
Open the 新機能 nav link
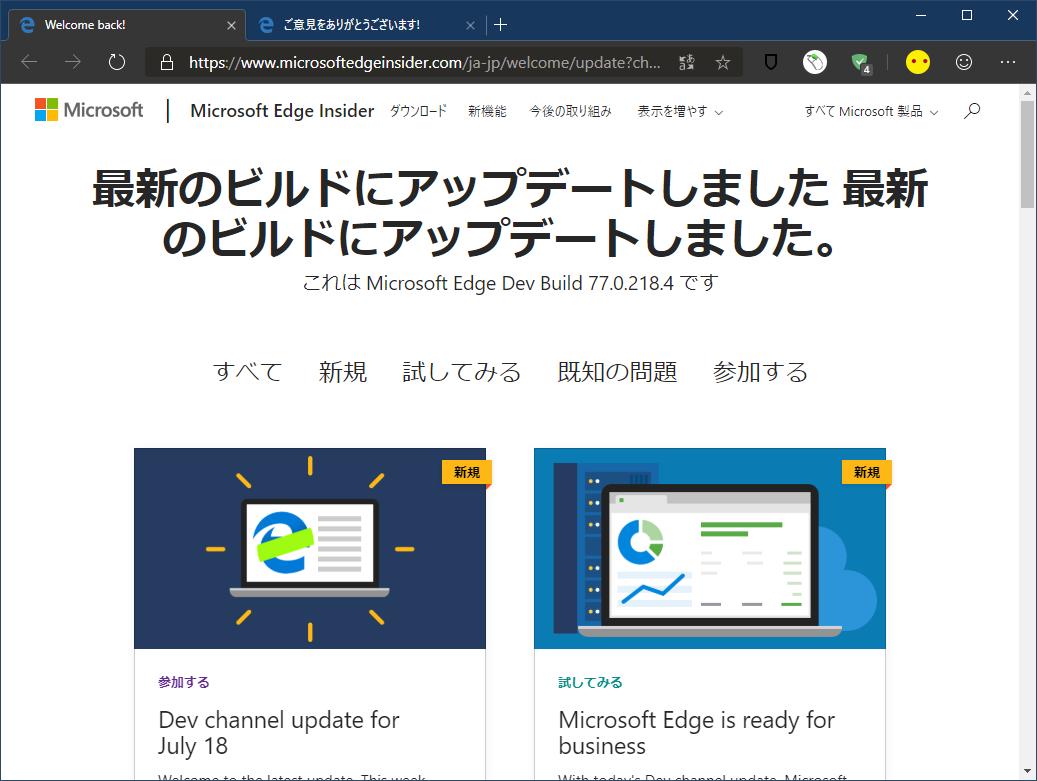pos(487,111)
